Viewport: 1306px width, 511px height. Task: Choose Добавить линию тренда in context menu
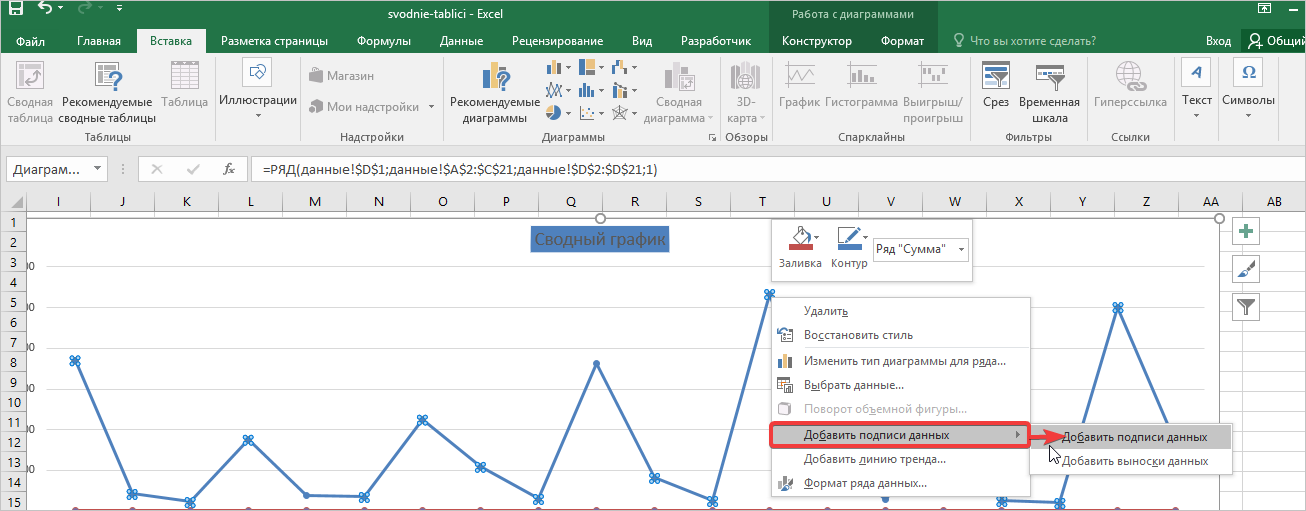click(874, 459)
